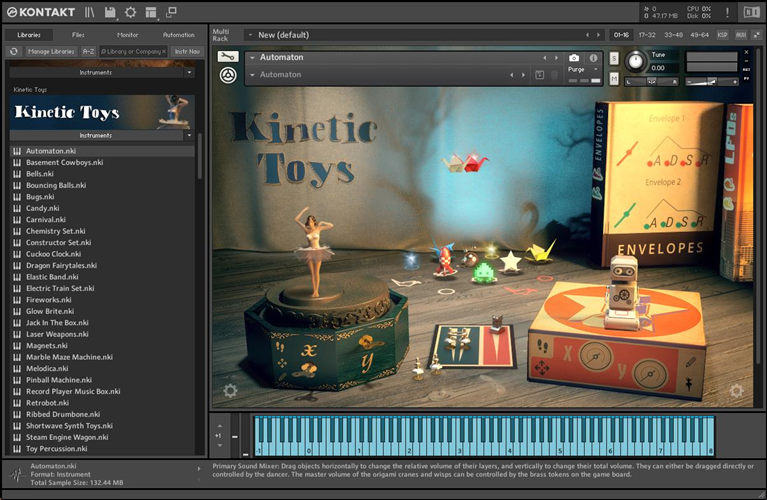
Task: Switch to the Automation tab
Action: pos(179,35)
